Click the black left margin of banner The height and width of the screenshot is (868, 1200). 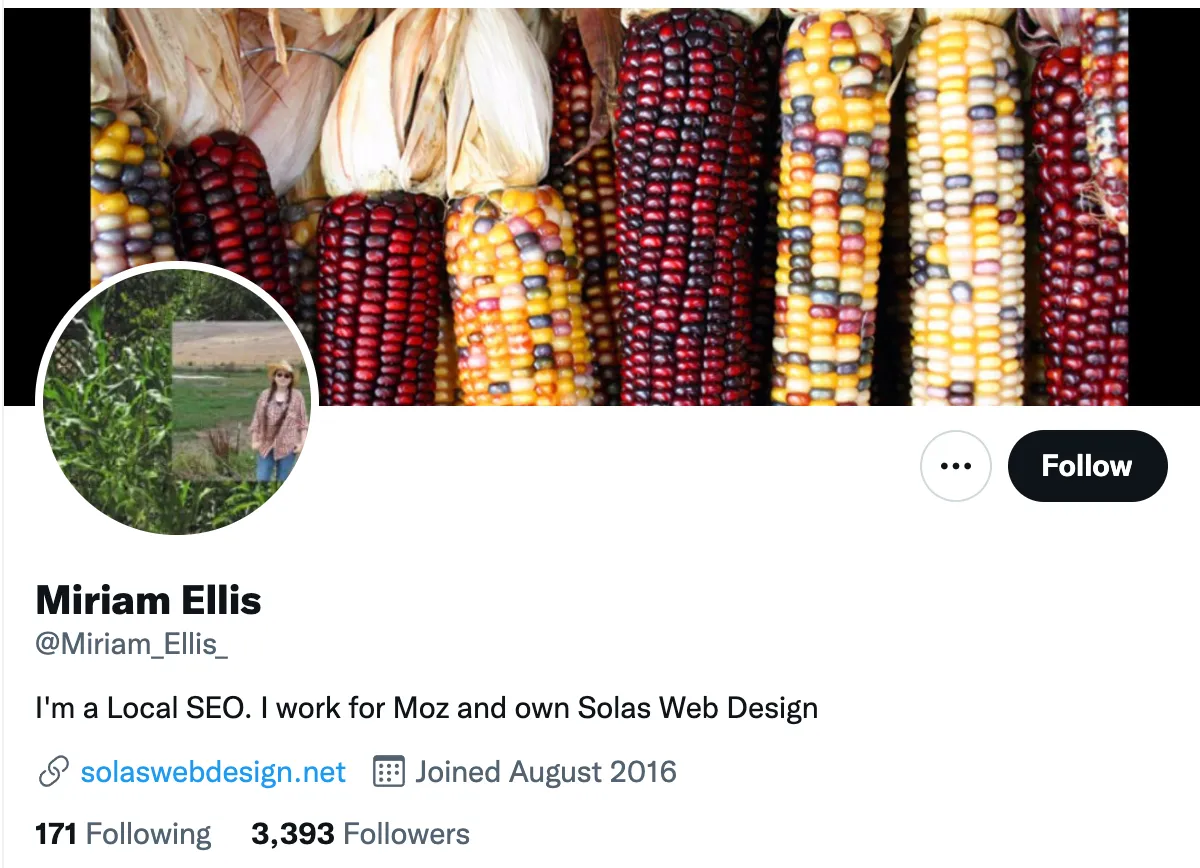point(45,150)
